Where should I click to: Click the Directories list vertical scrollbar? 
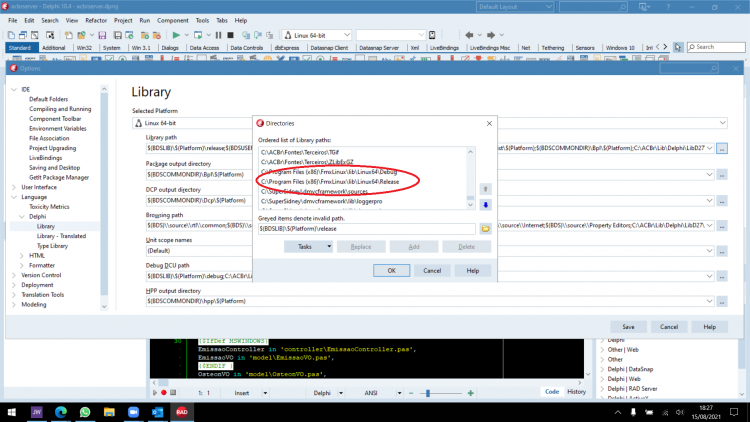click(471, 178)
